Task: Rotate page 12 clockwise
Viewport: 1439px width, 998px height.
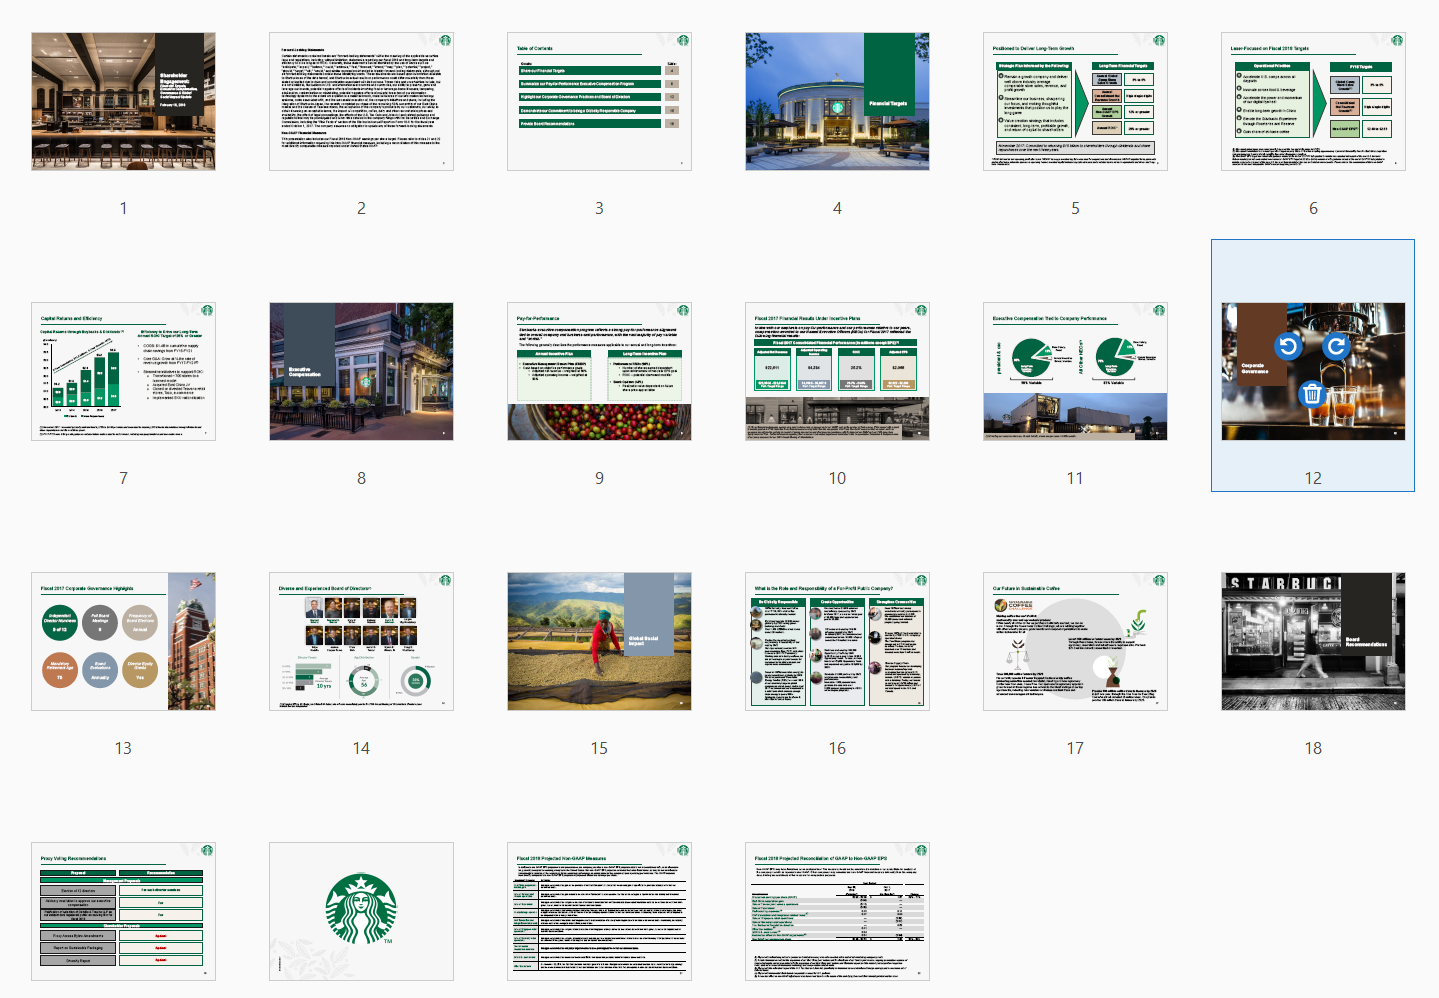Action: click(x=1336, y=346)
